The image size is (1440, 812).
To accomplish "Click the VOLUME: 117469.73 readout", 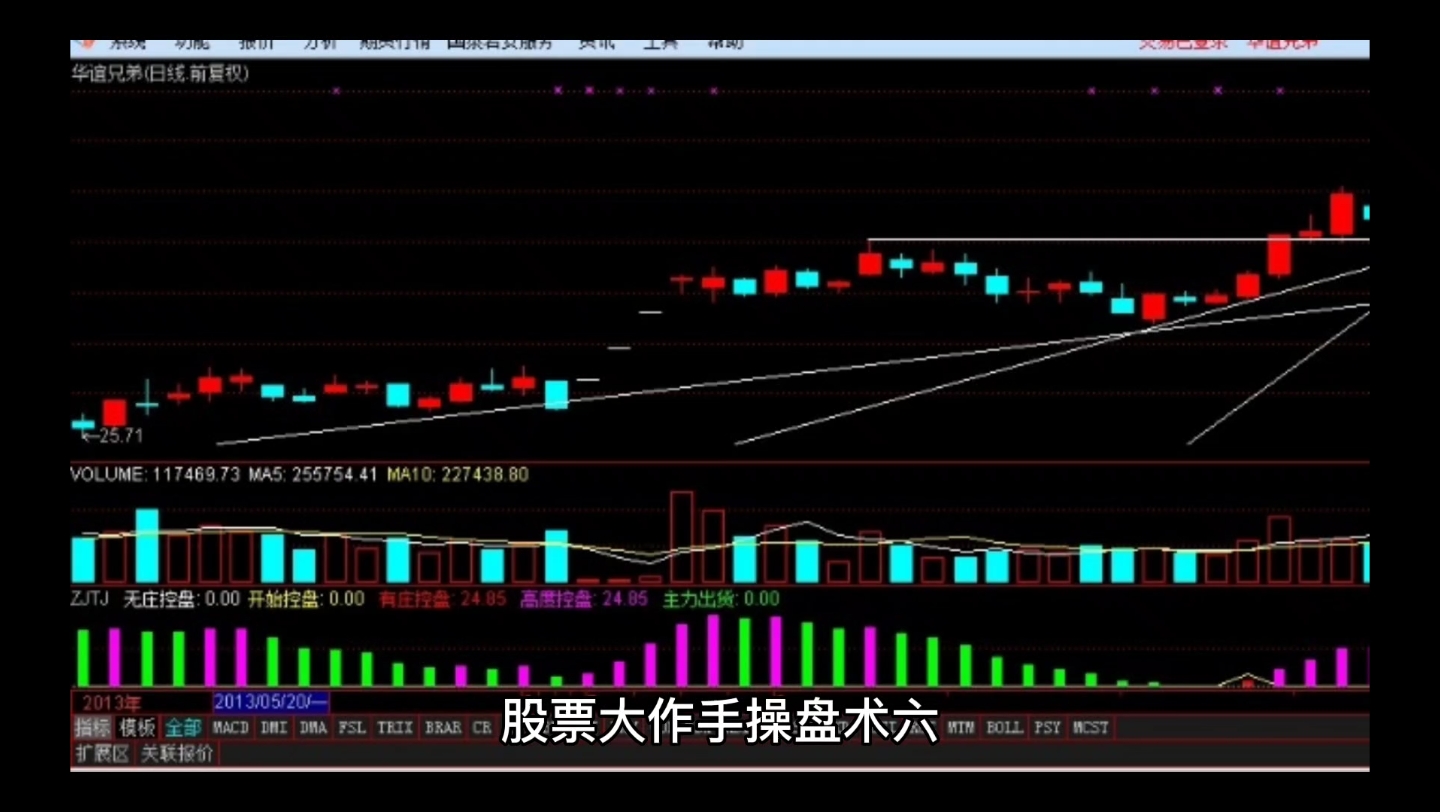I will (x=155, y=475).
